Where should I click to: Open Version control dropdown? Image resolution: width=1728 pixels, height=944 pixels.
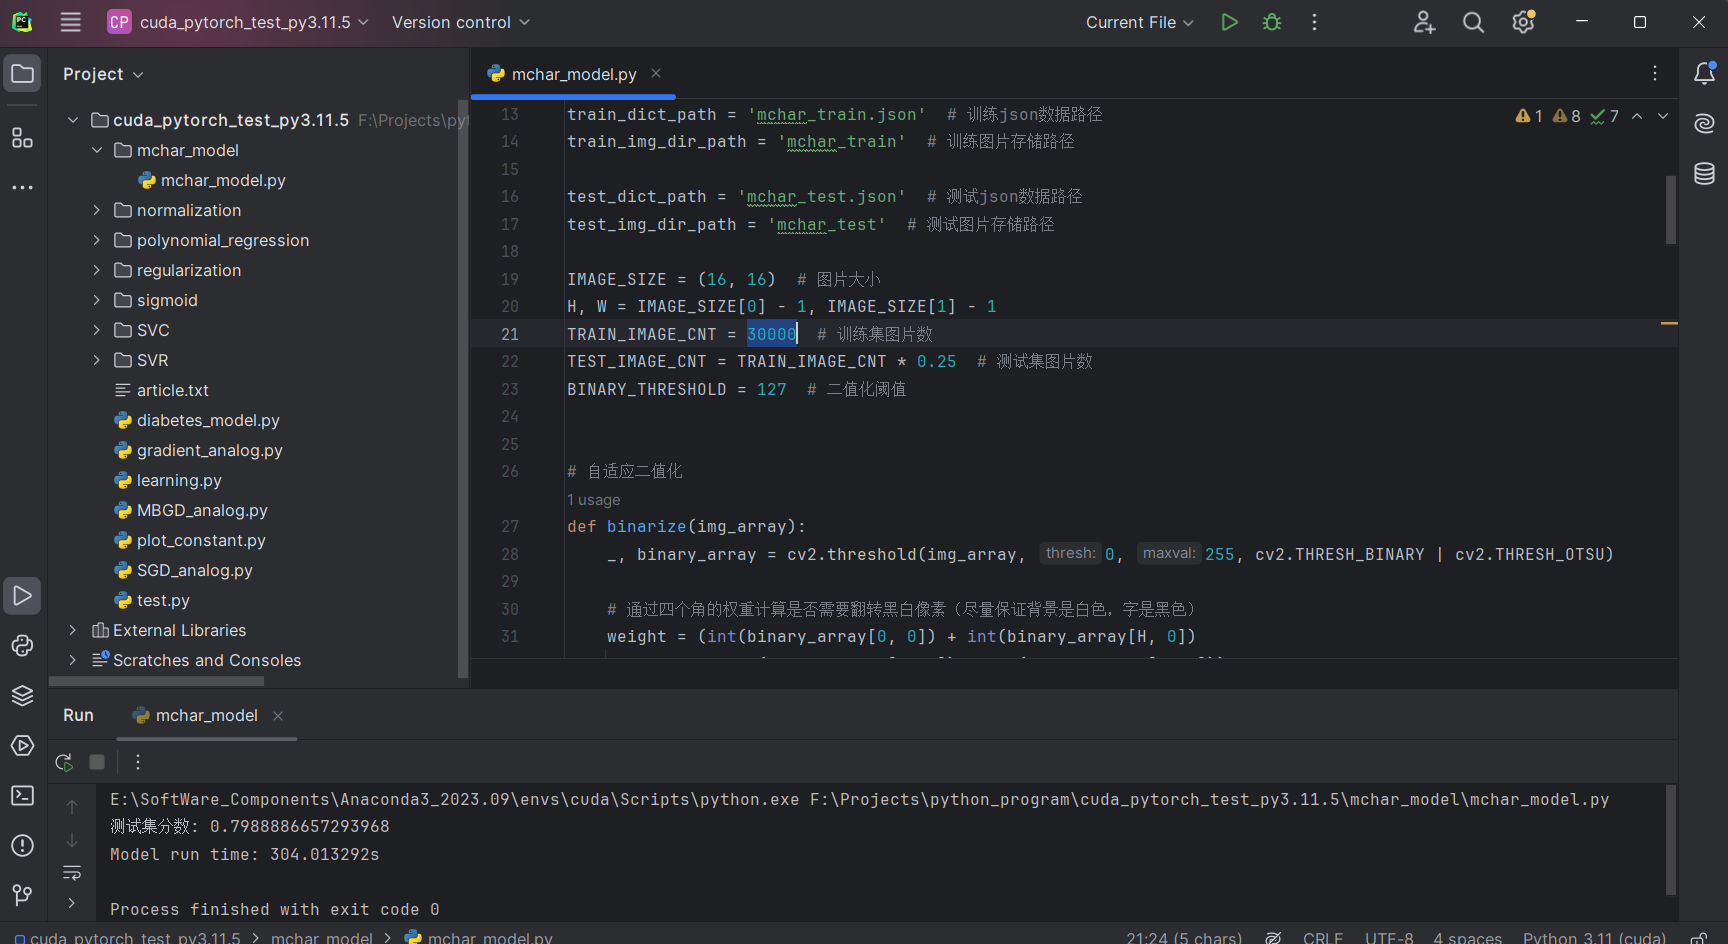click(x=461, y=22)
